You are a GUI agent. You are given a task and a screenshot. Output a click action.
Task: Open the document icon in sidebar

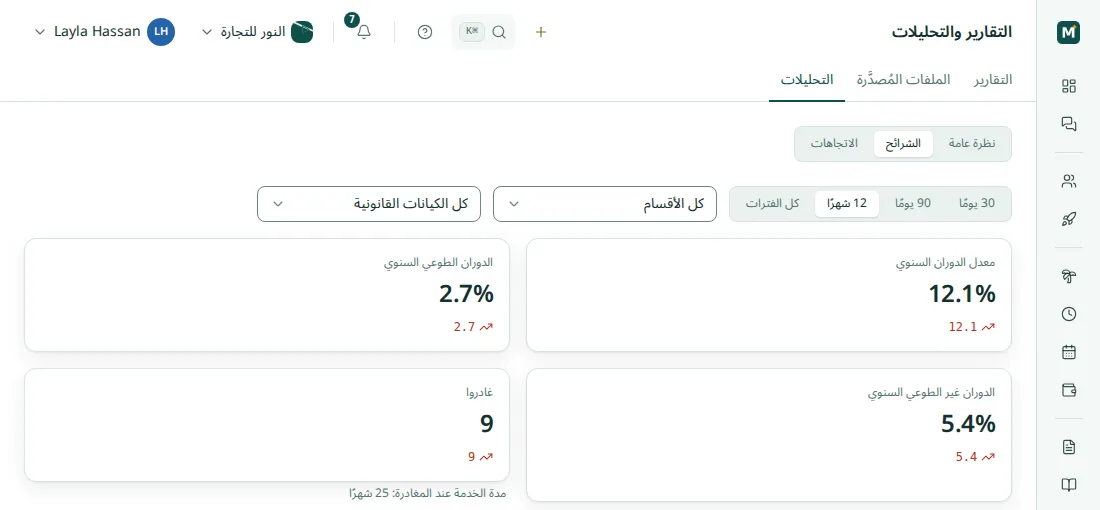coord(1068,447)
